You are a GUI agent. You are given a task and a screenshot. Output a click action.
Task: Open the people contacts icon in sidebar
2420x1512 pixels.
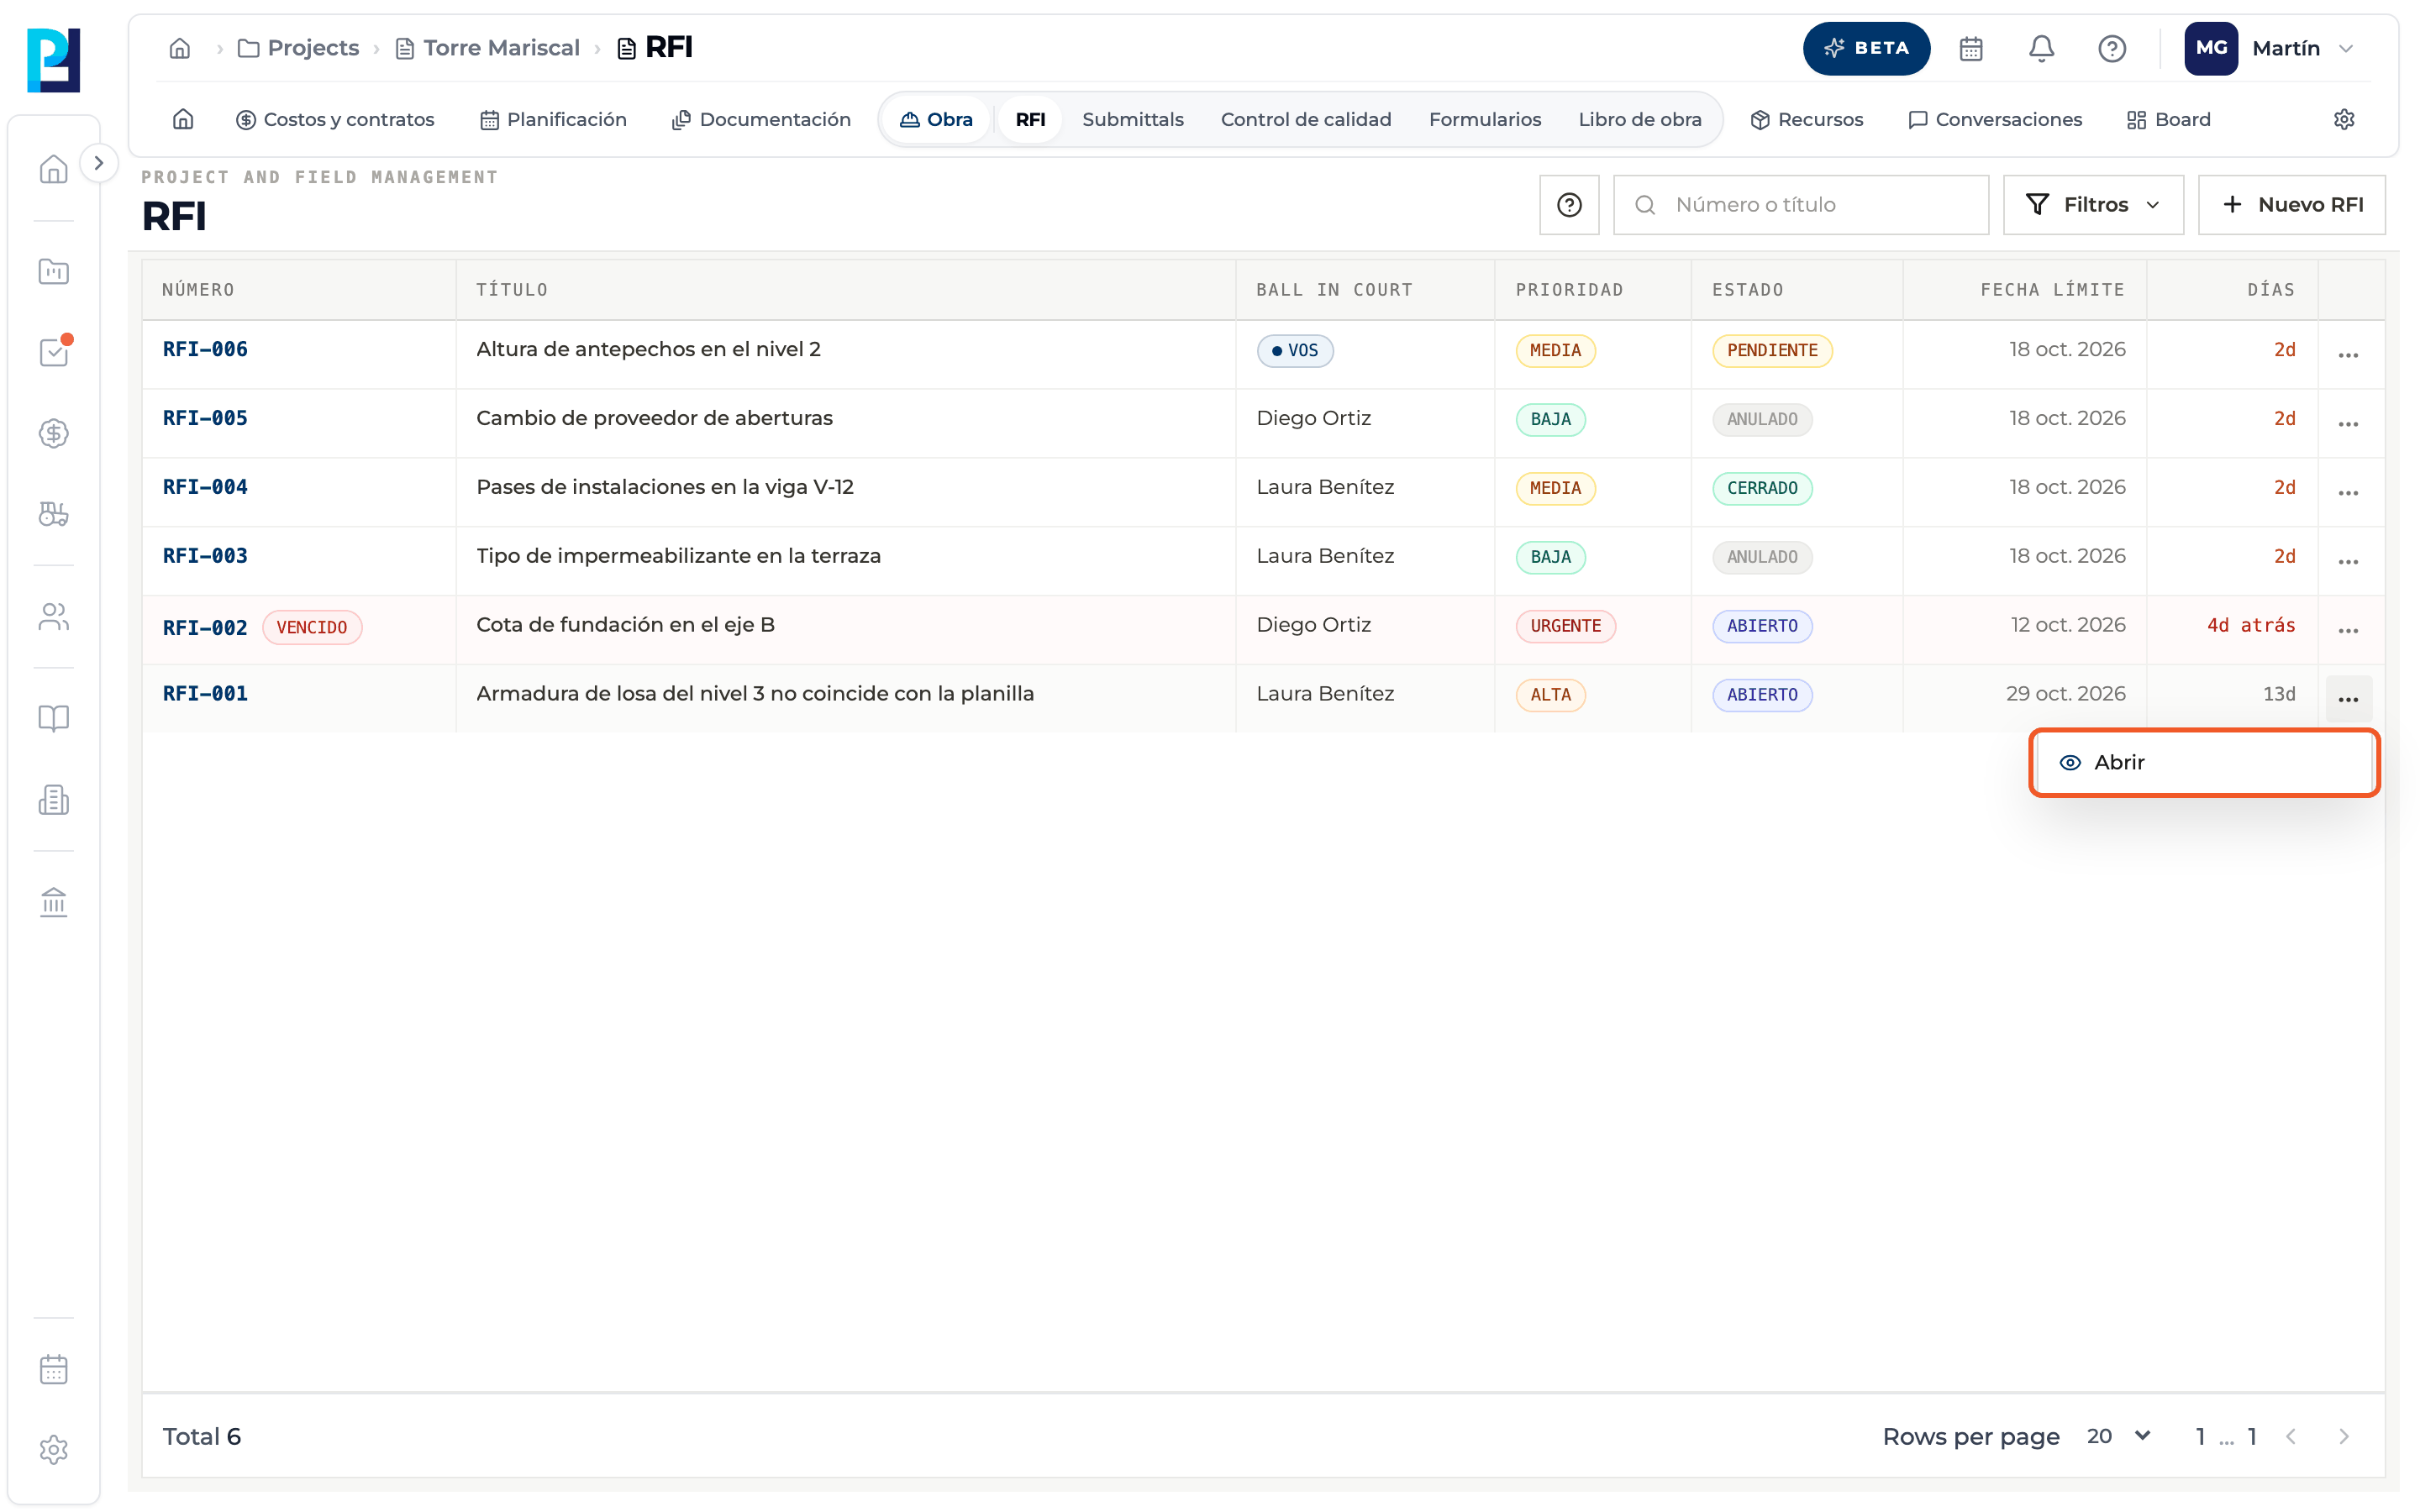point(53,617)
